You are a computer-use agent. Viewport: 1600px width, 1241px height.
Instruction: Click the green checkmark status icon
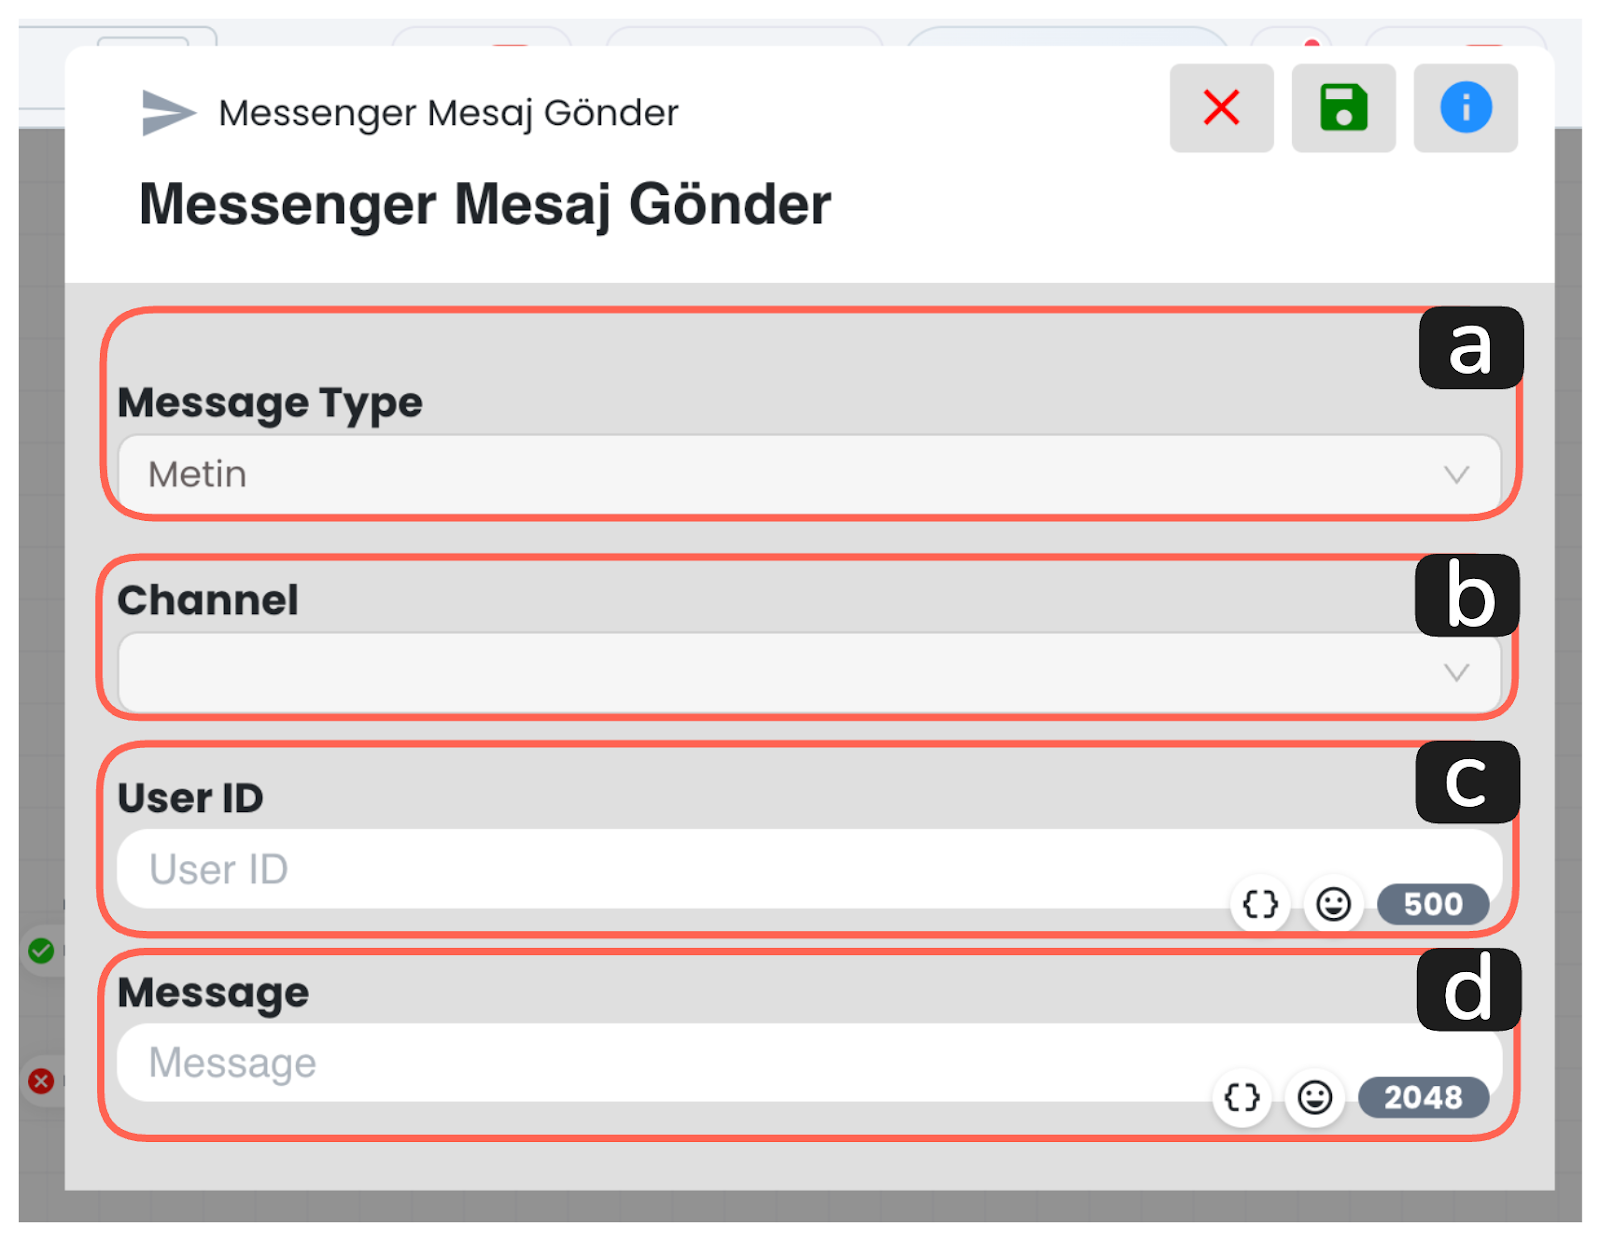point(41,950)
